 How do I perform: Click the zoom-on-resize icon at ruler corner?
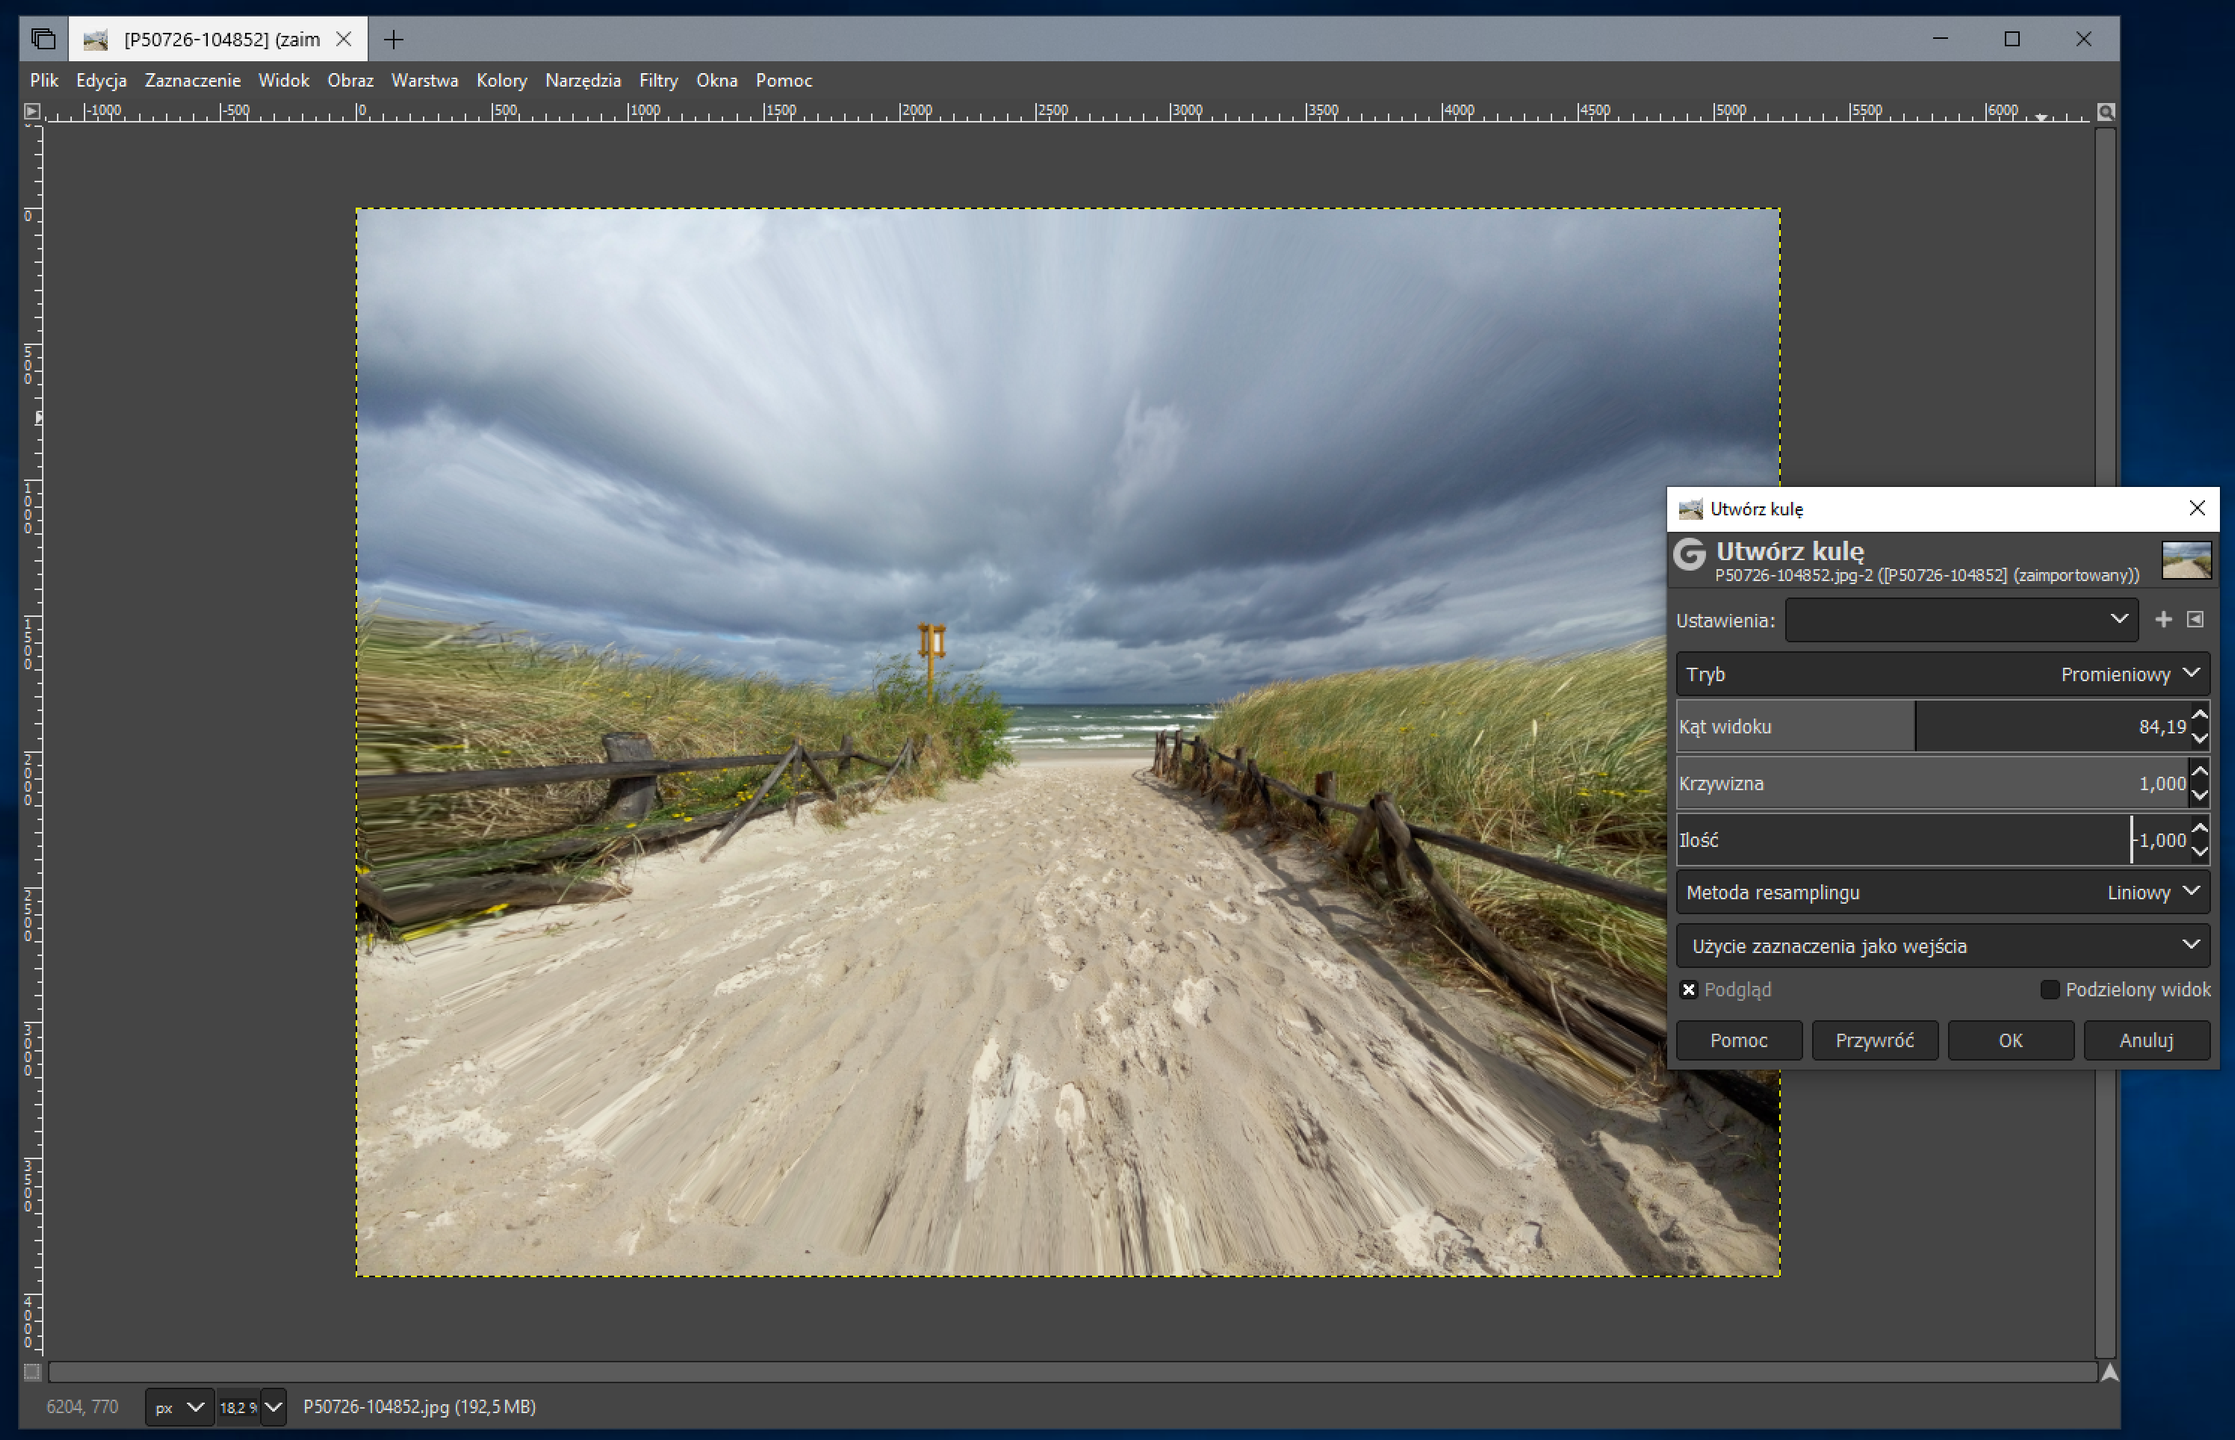(2105, 112)
